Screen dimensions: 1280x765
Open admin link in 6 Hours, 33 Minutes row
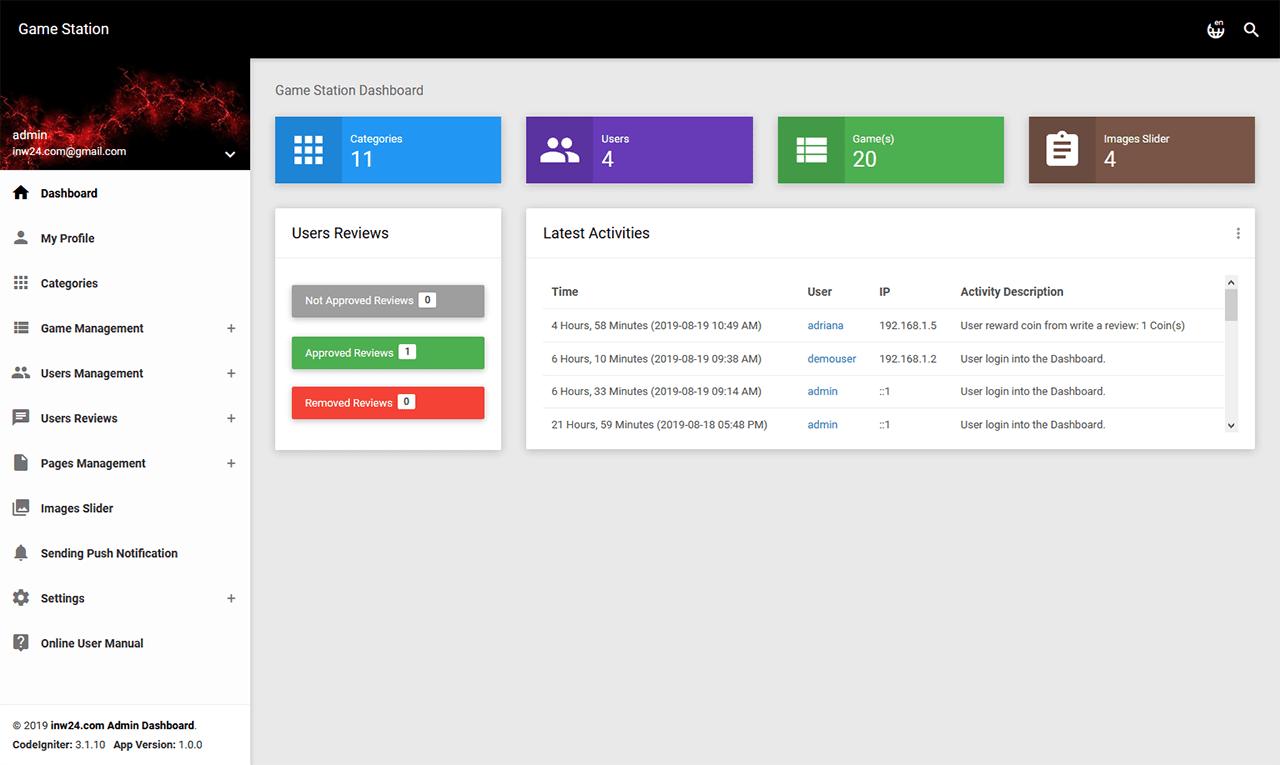click(x=823, y=391)
